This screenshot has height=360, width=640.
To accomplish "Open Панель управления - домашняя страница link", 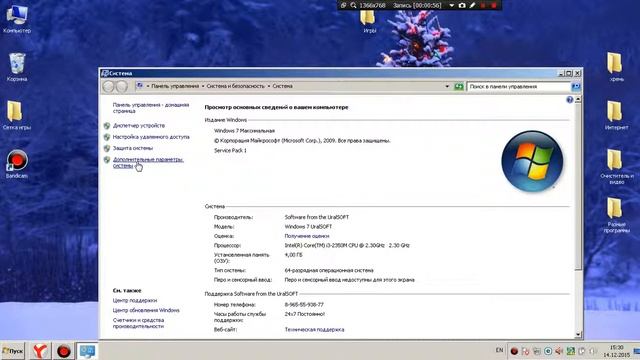I will (151, 108).
